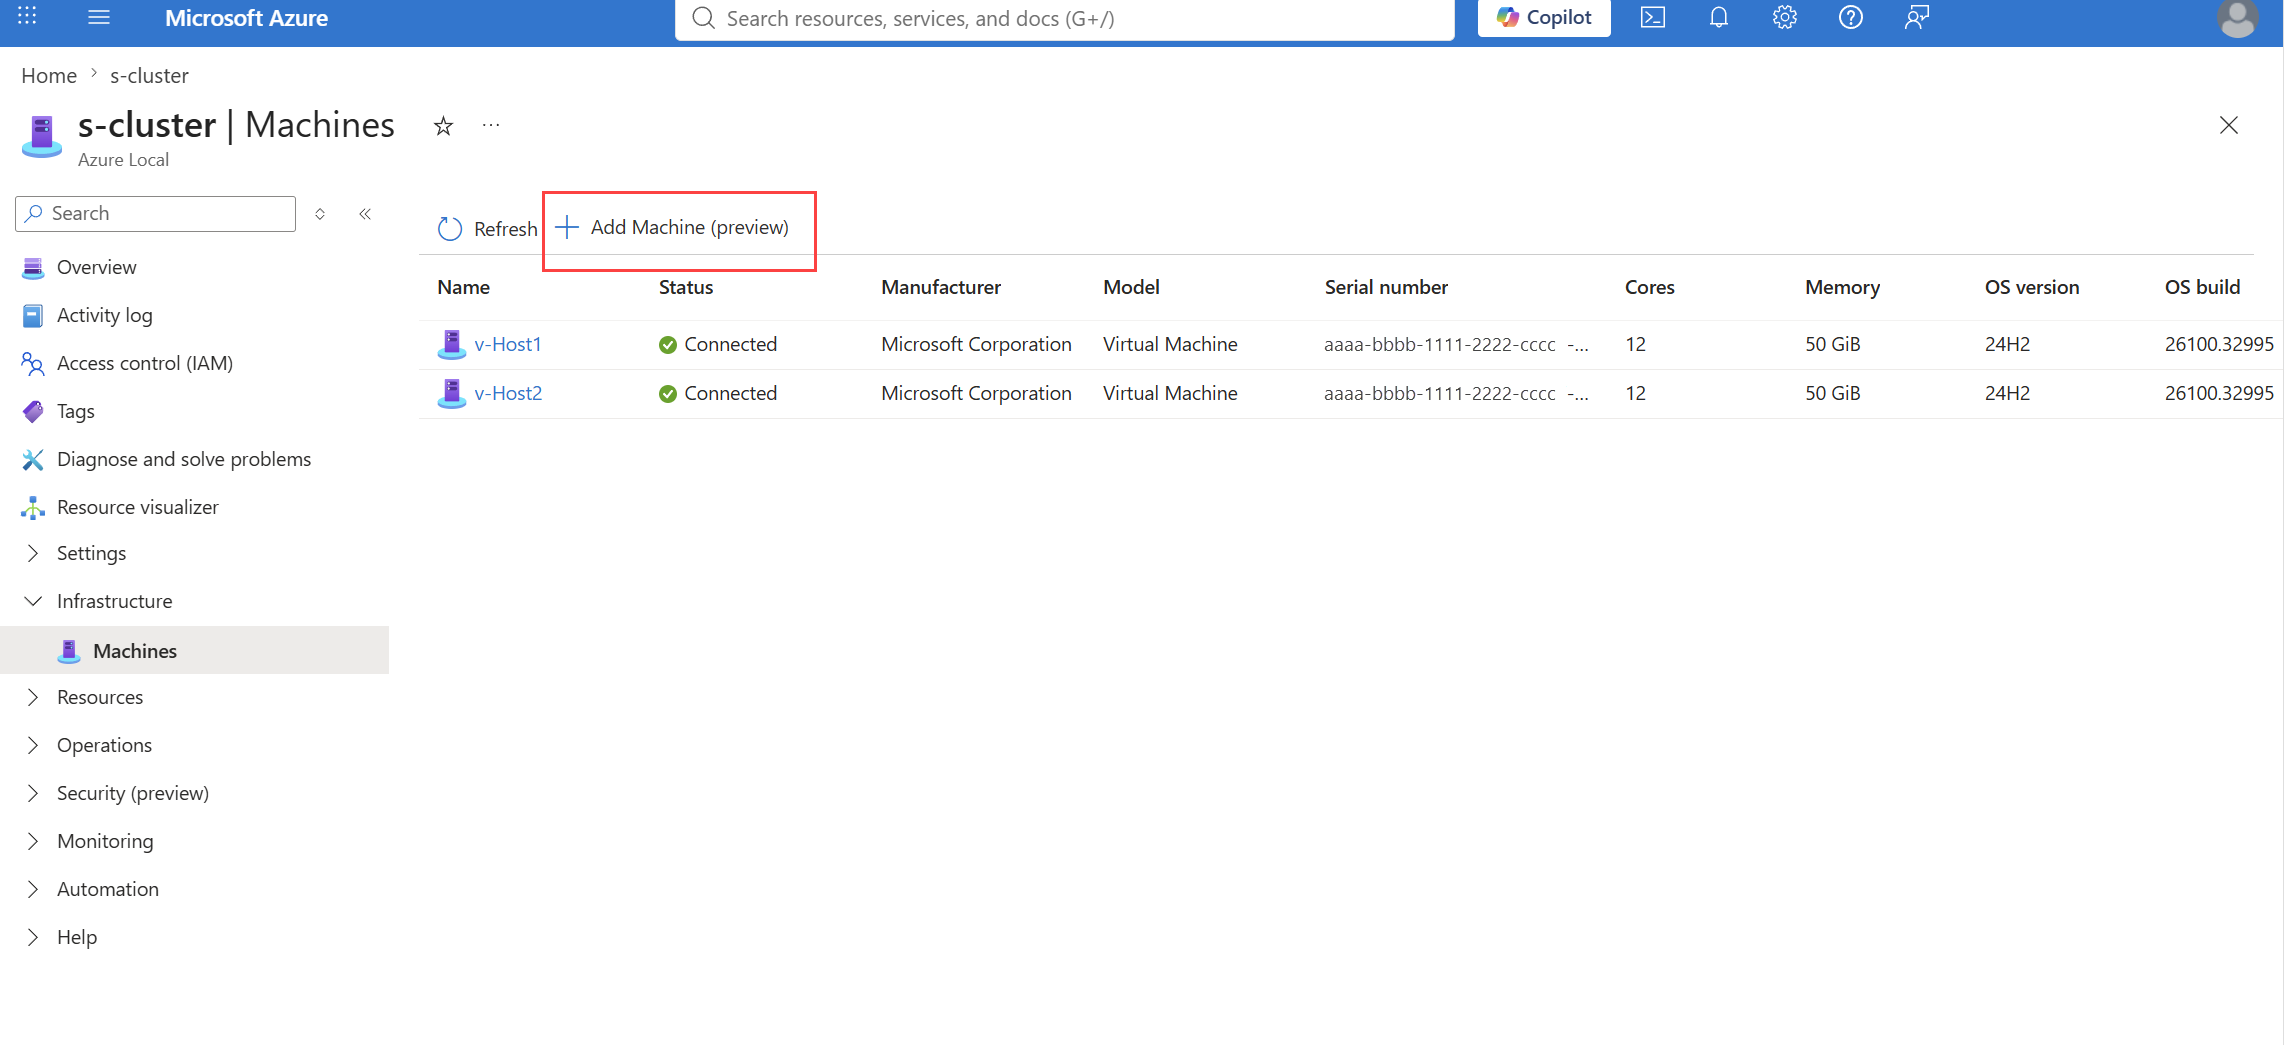The height and width of the screenshot is (1045, 2284).
Task: Click the Serial number column header
Action: (x=1386, y=287)
